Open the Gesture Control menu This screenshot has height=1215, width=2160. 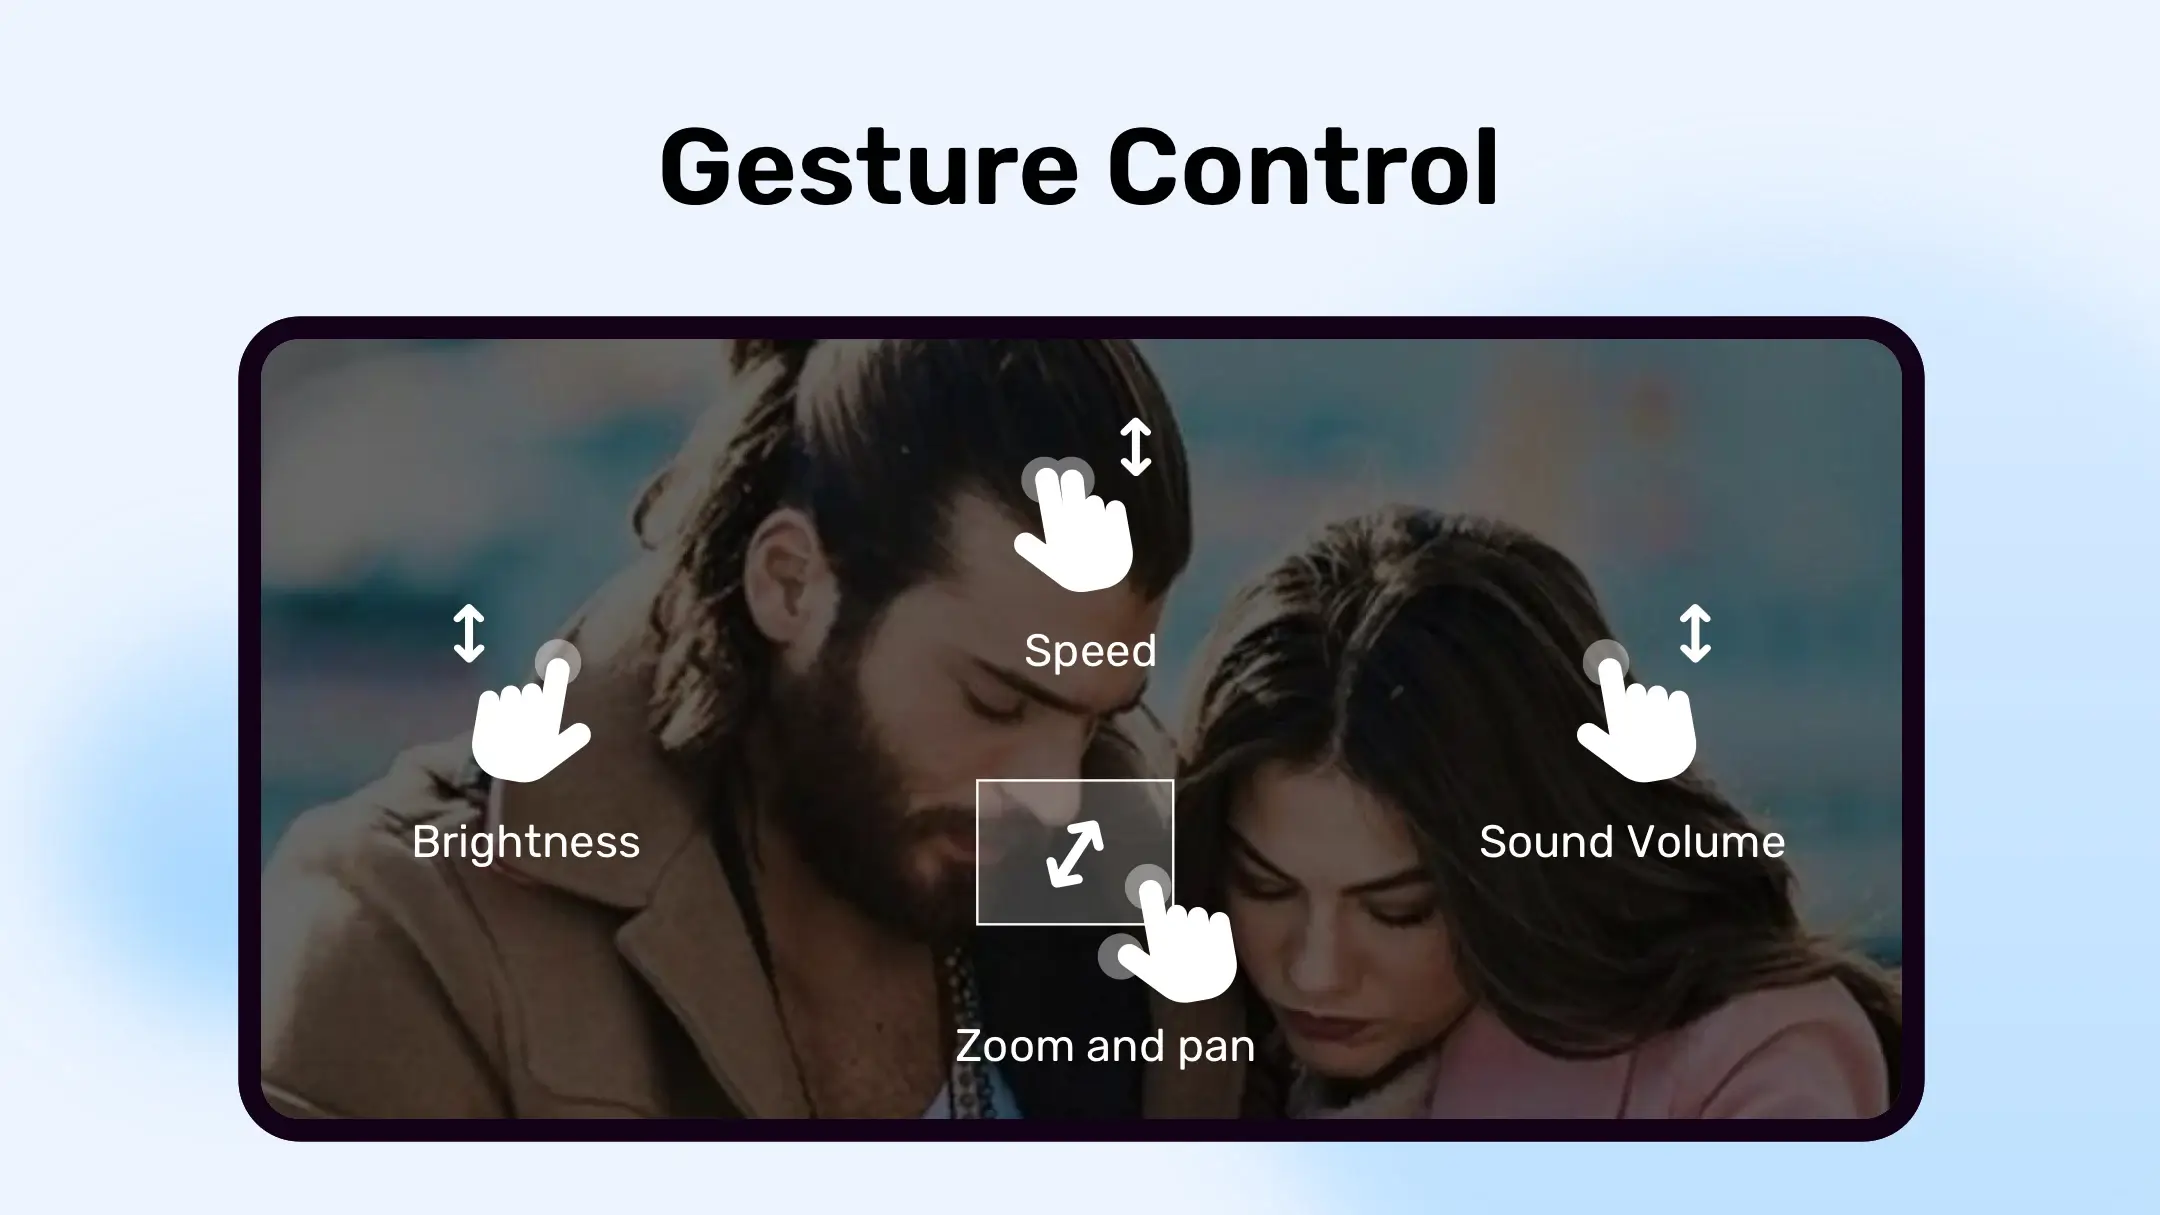[1080, 163]
